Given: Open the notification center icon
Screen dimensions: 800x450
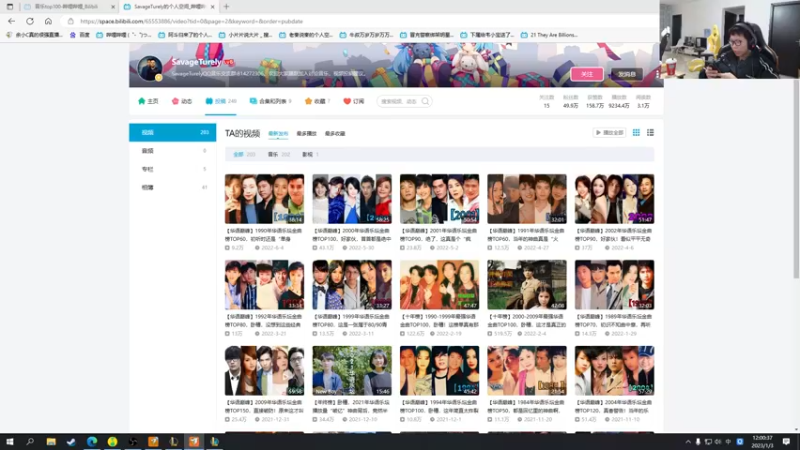Looking at the screenshot, I should point(786,441).
